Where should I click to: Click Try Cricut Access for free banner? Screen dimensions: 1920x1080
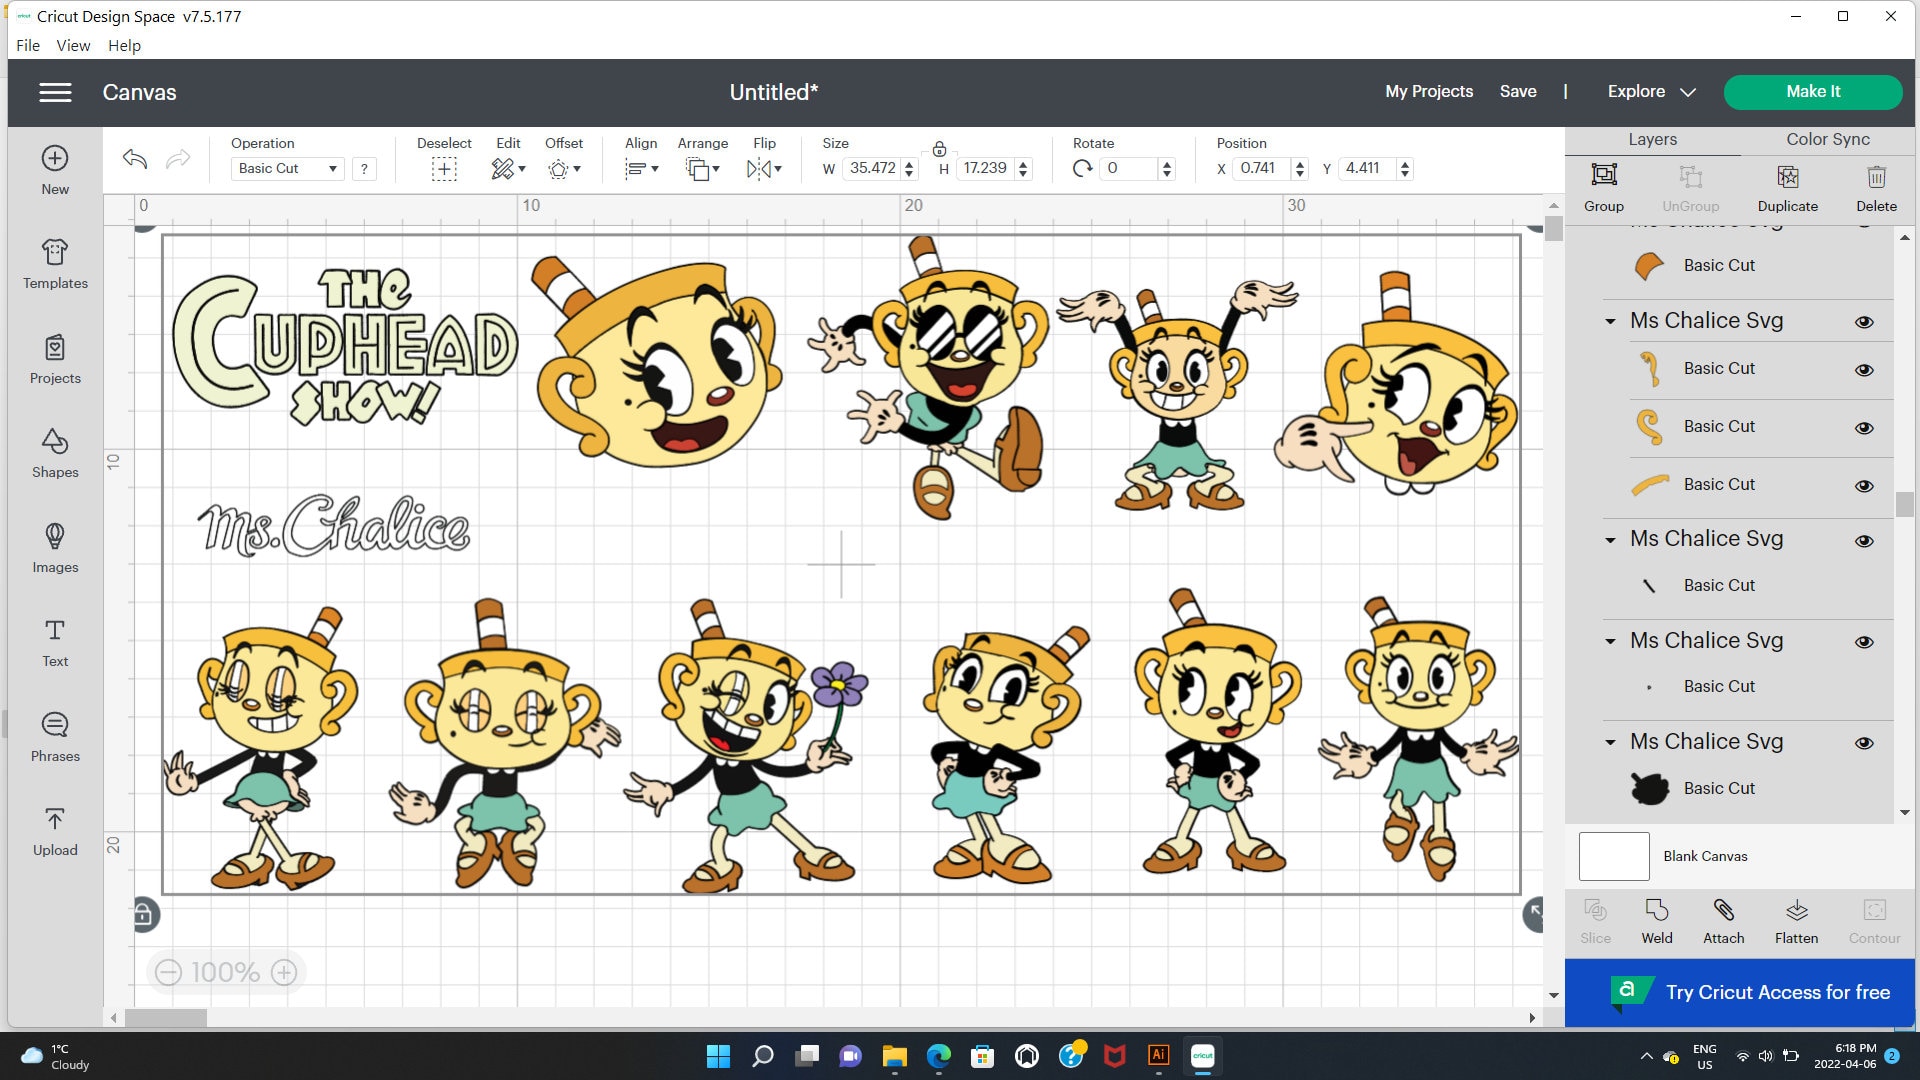click(x=1739, y=992)
